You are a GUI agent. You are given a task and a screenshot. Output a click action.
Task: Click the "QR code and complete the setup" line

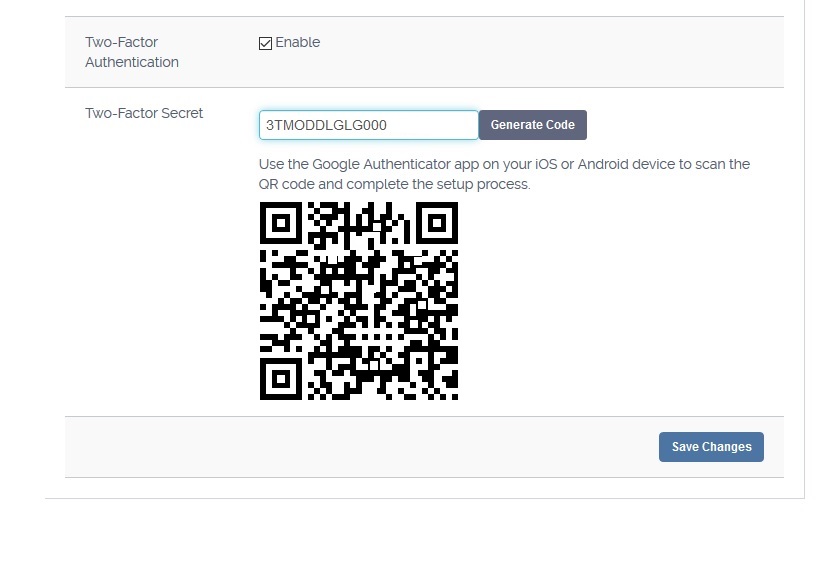pyautogui.click(x=395, y=184)
